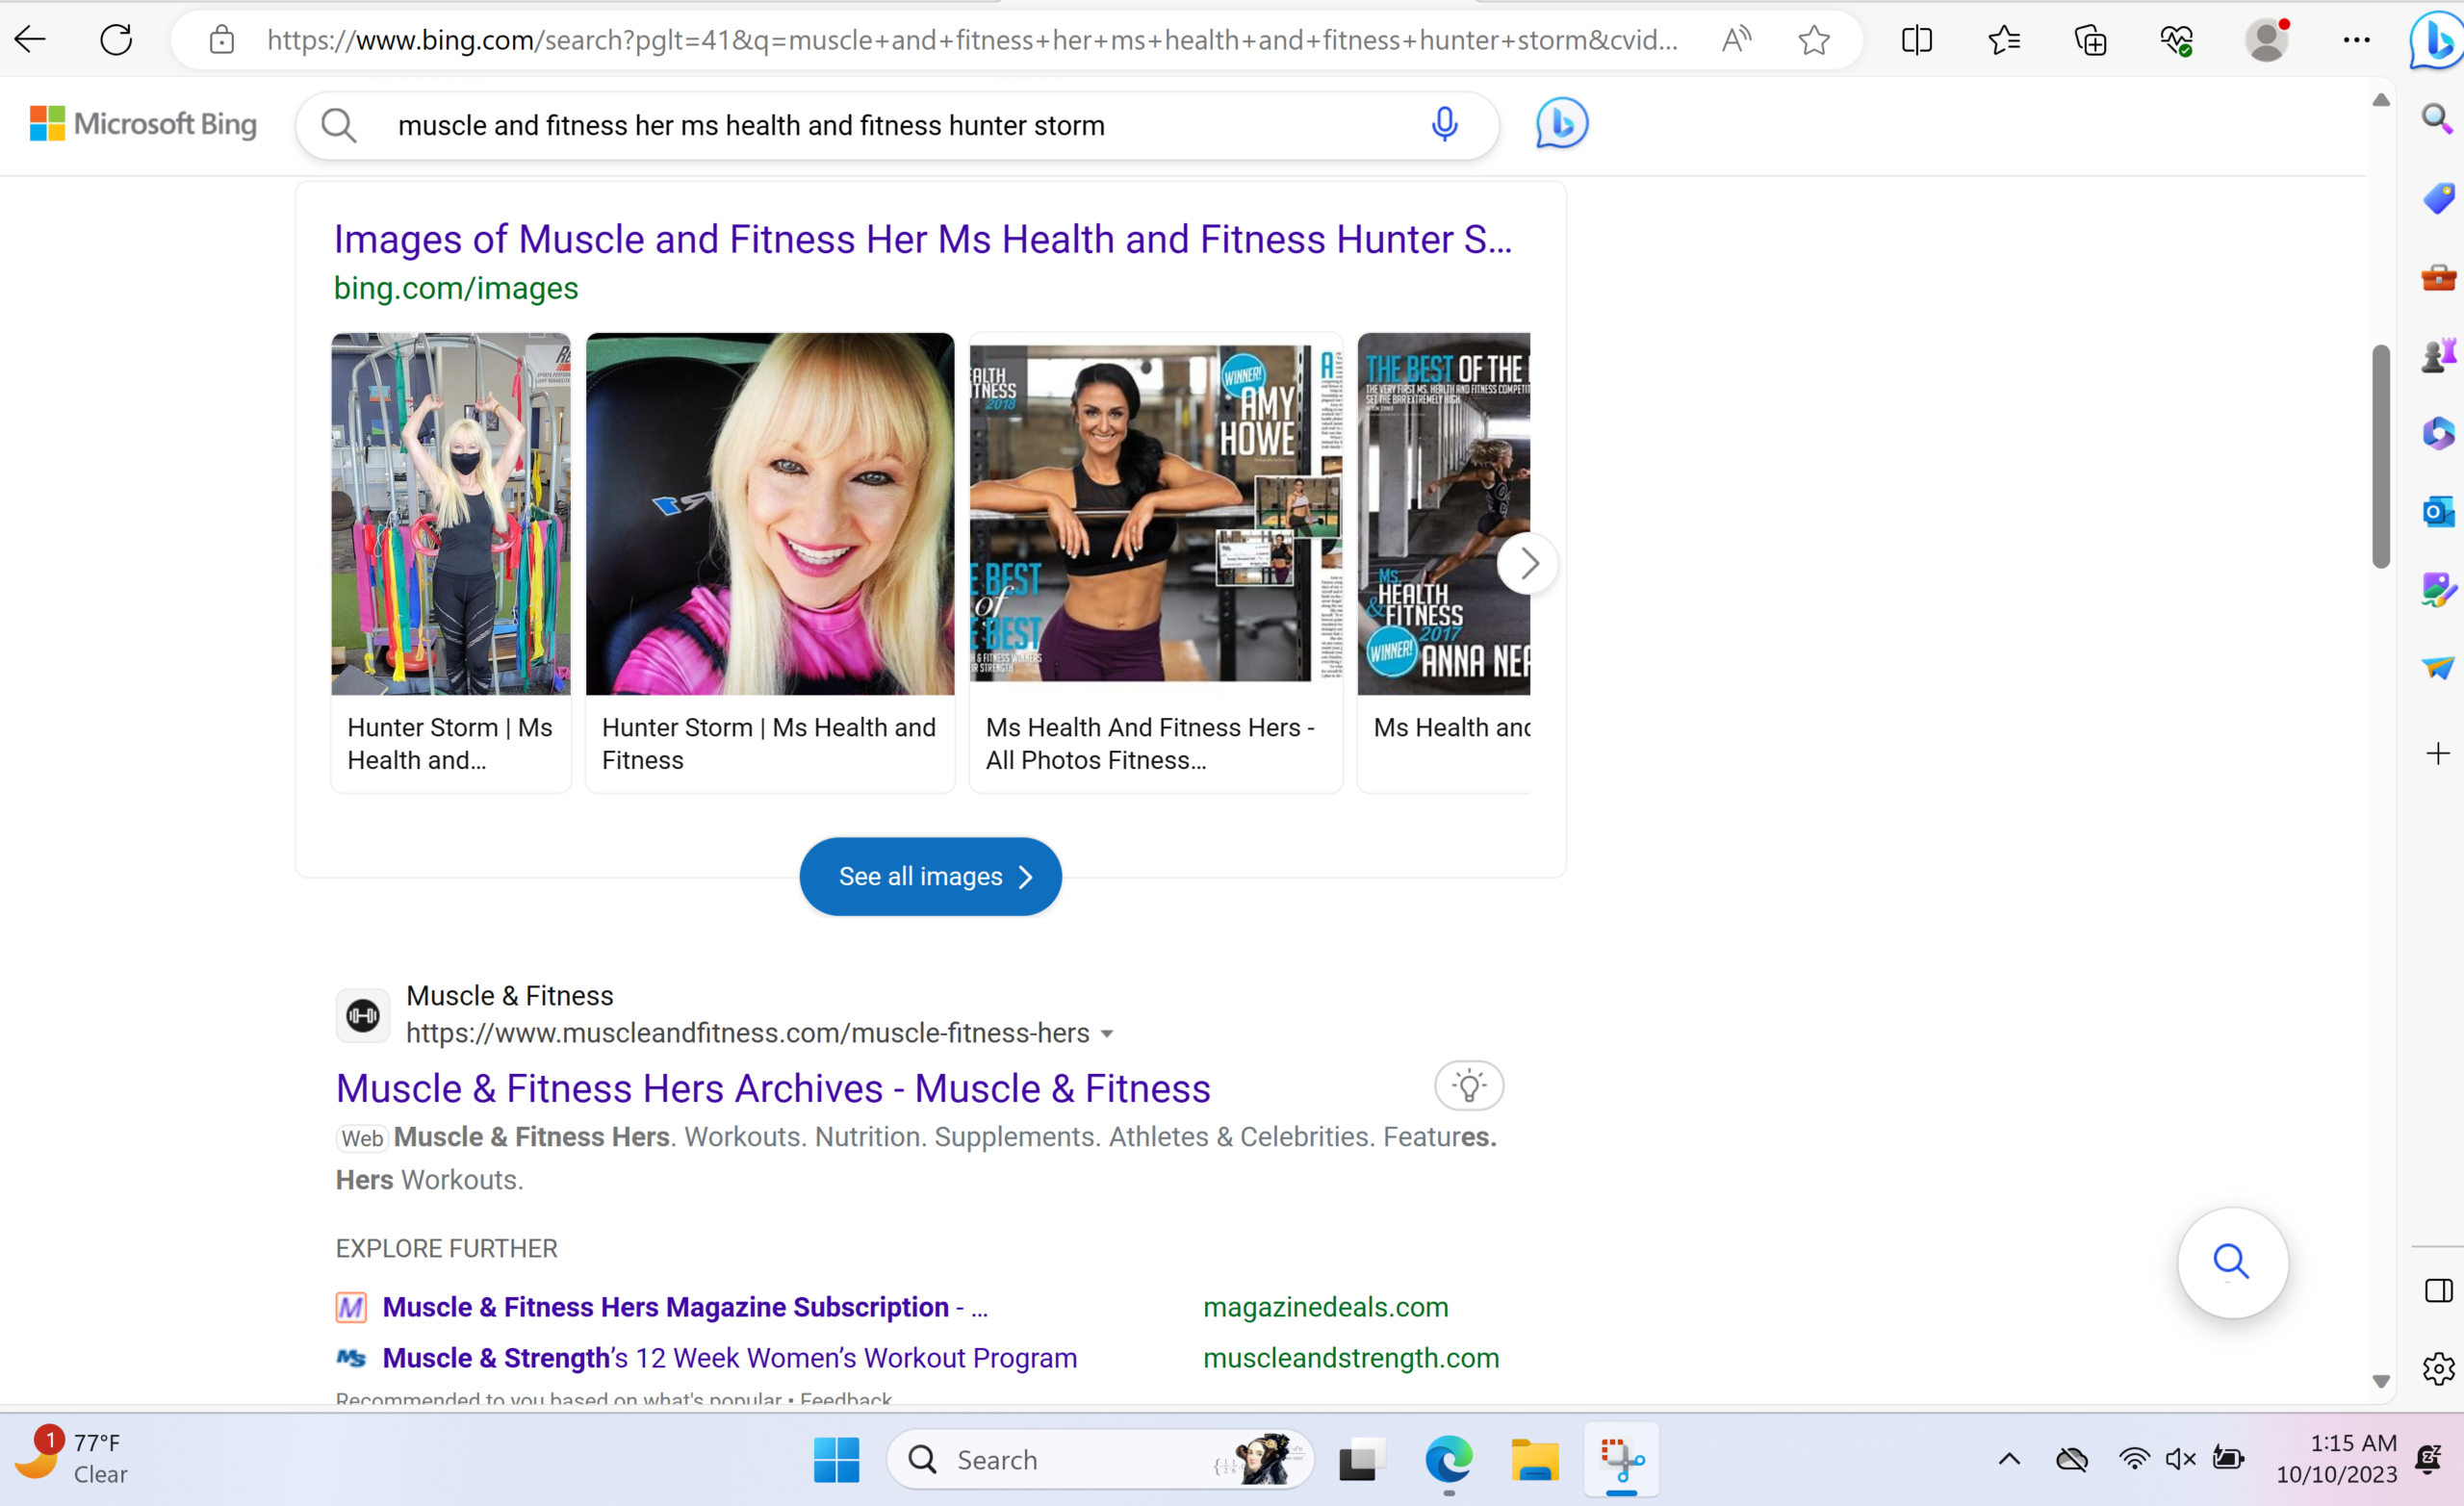The height and width of the screenshot is (1506, 2464).
Task: Click scrollbar up arrow
Action: coord(2380,100)
